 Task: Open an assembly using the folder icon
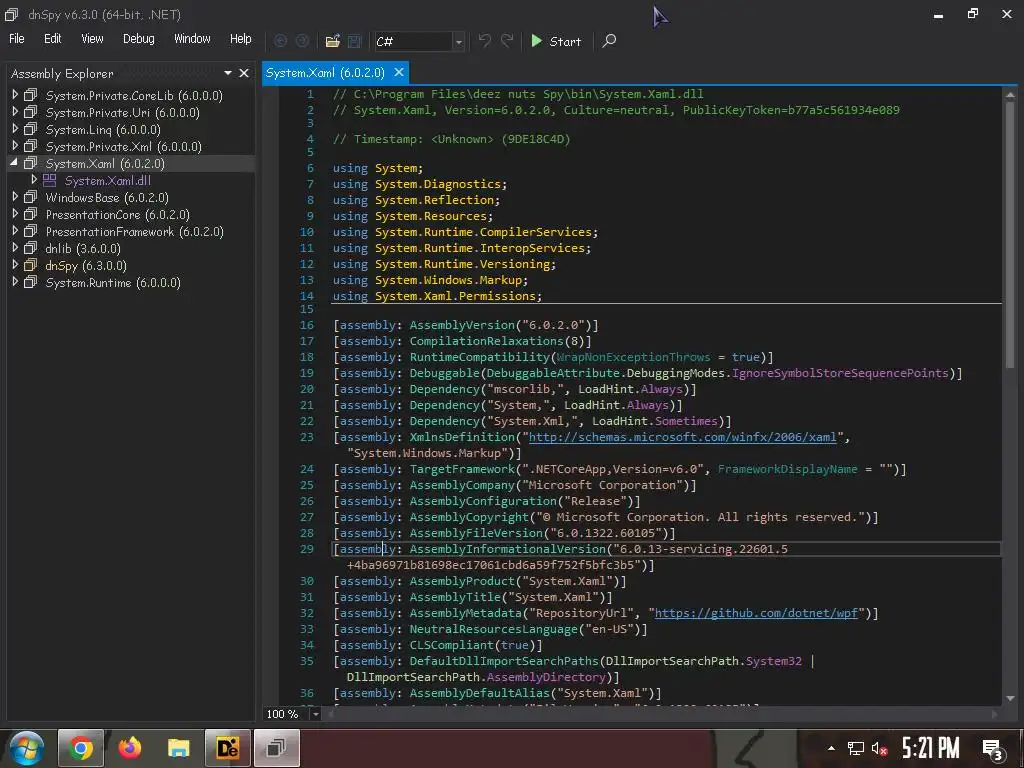coord(332,41)
